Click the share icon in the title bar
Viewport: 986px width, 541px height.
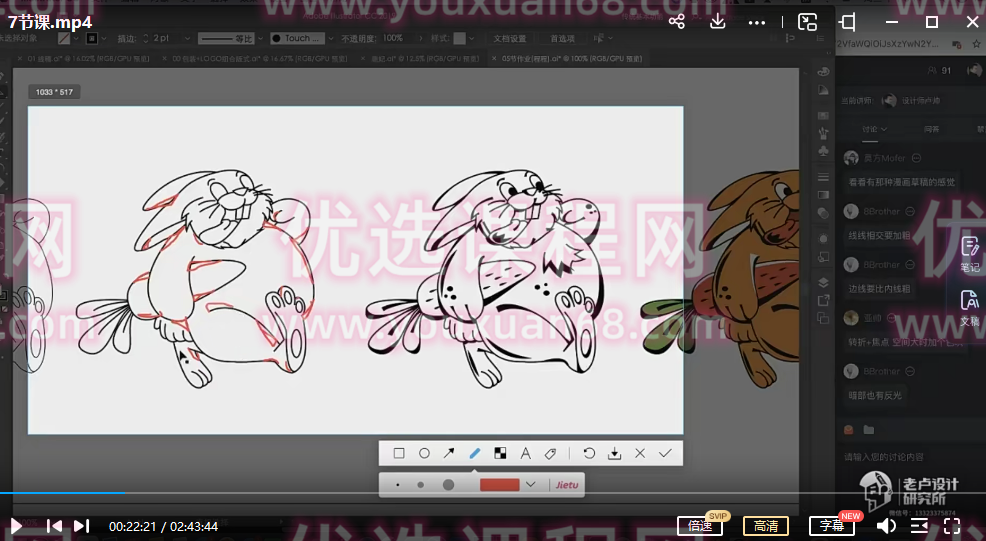pyautogui.click(x=677, y=22)
